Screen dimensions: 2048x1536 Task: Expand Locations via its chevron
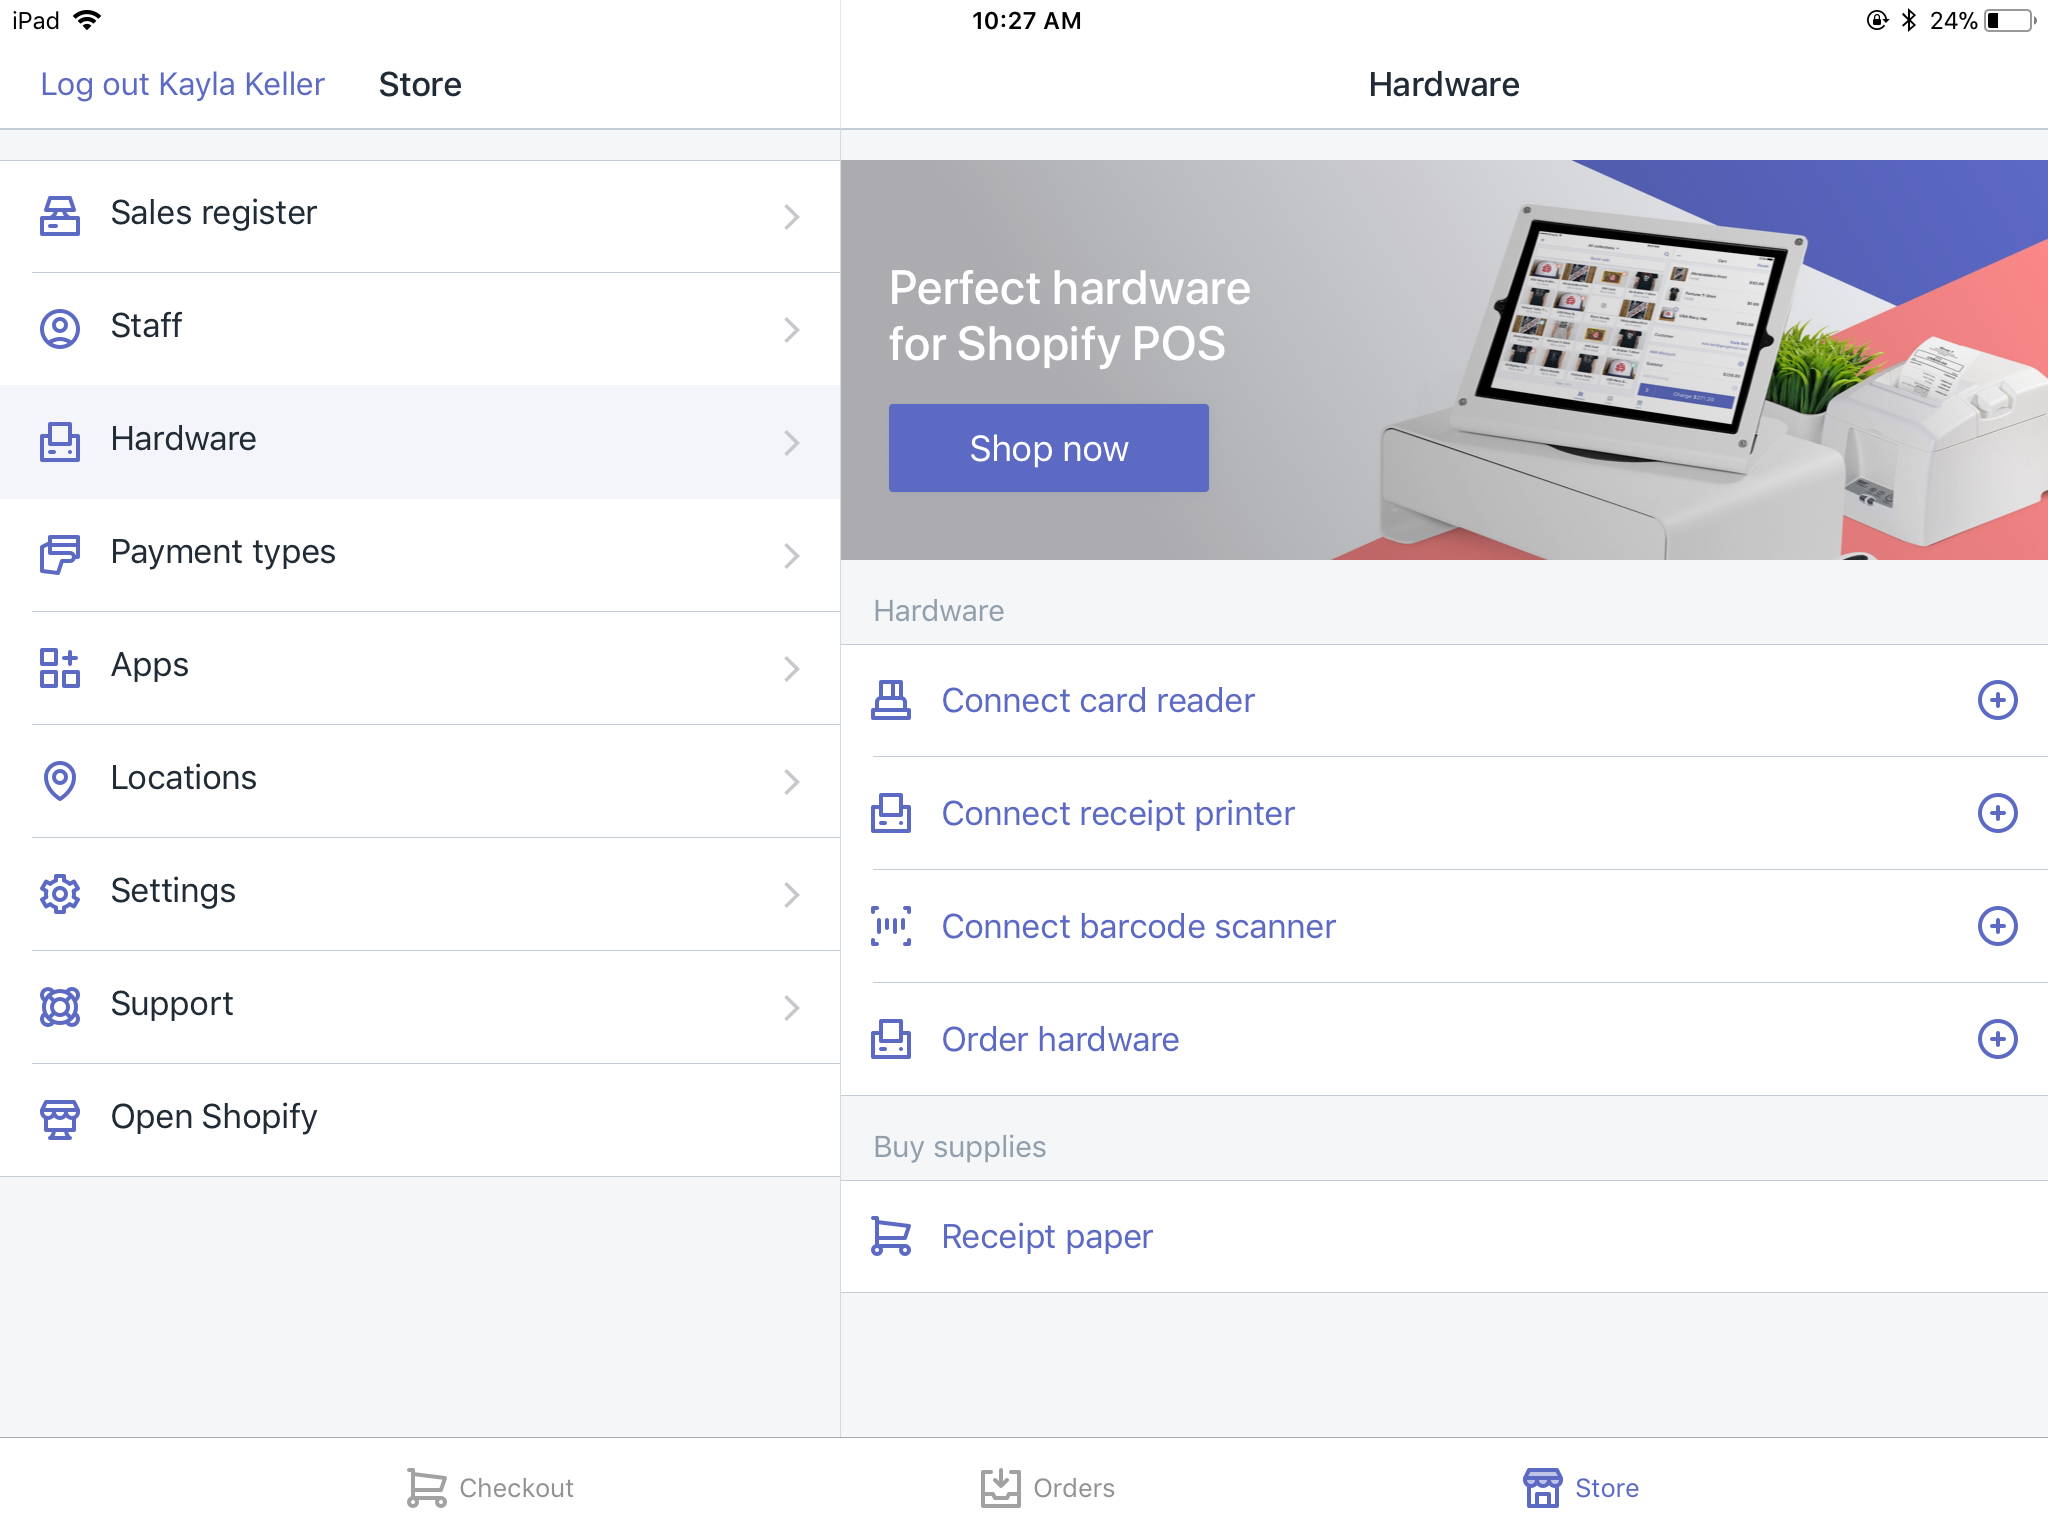[x=792, y=782]
